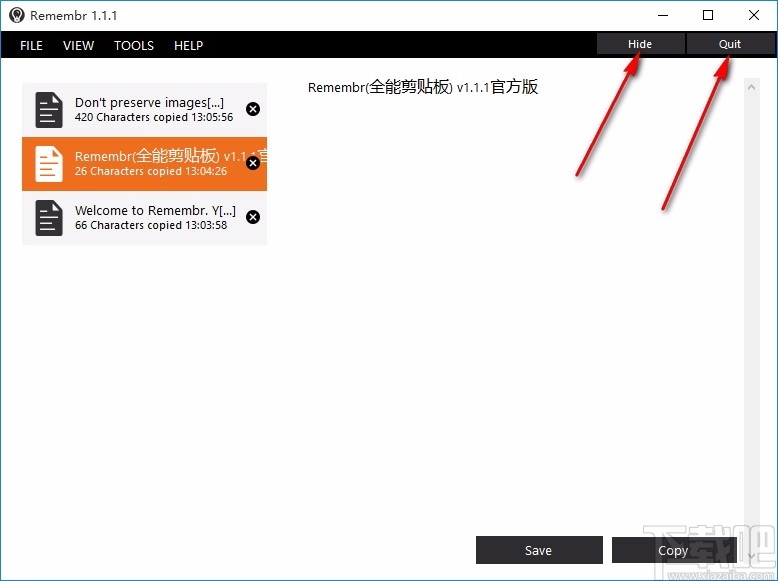Click "26 Characters copied 13:04:26" text
This screenshot has width=778, height=581.
(x=151, y=171)
